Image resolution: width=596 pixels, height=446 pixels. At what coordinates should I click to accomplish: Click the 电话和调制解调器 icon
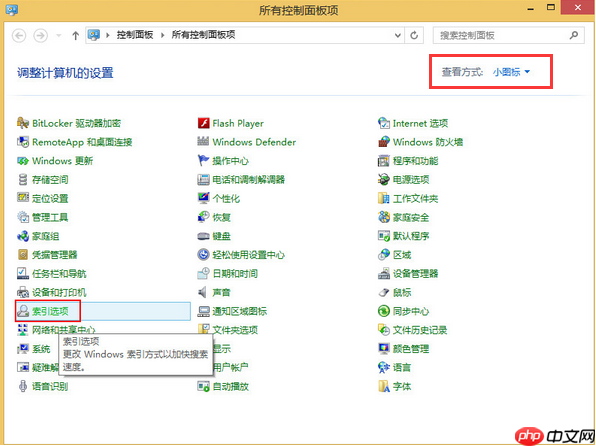click(x=203, y=179)
